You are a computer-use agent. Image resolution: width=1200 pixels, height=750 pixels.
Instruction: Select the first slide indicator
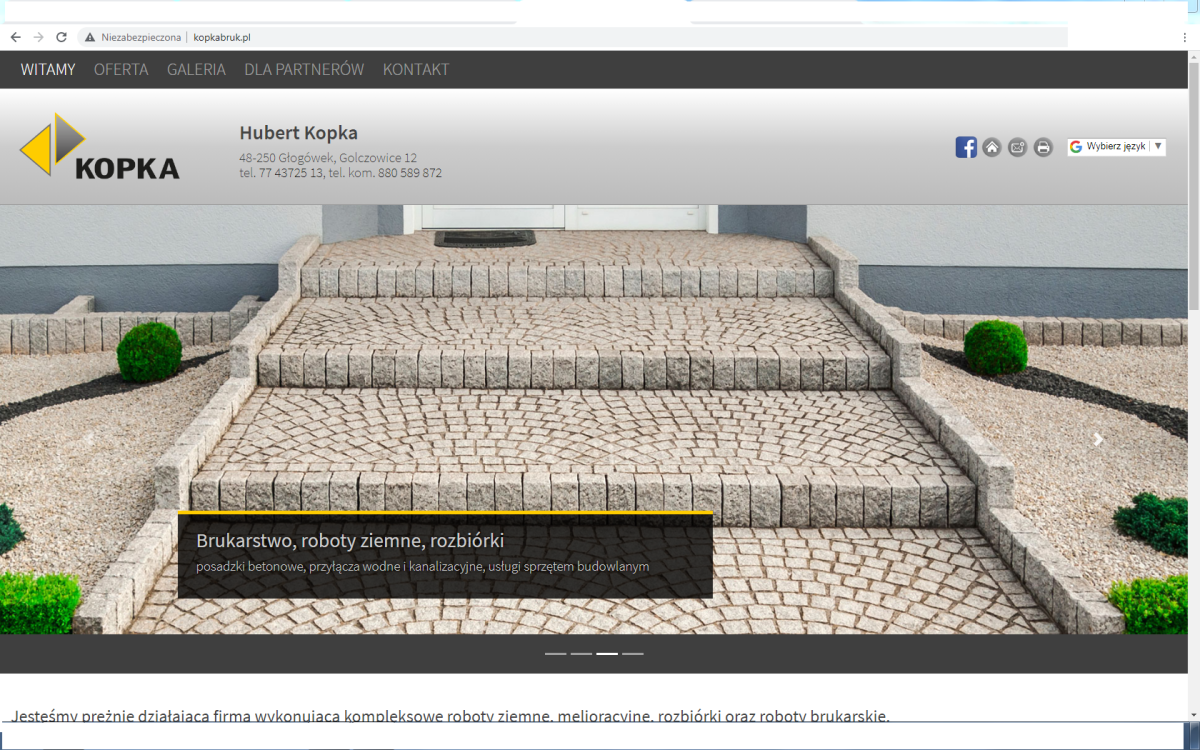pyautogui.click(x=555, y=653)
